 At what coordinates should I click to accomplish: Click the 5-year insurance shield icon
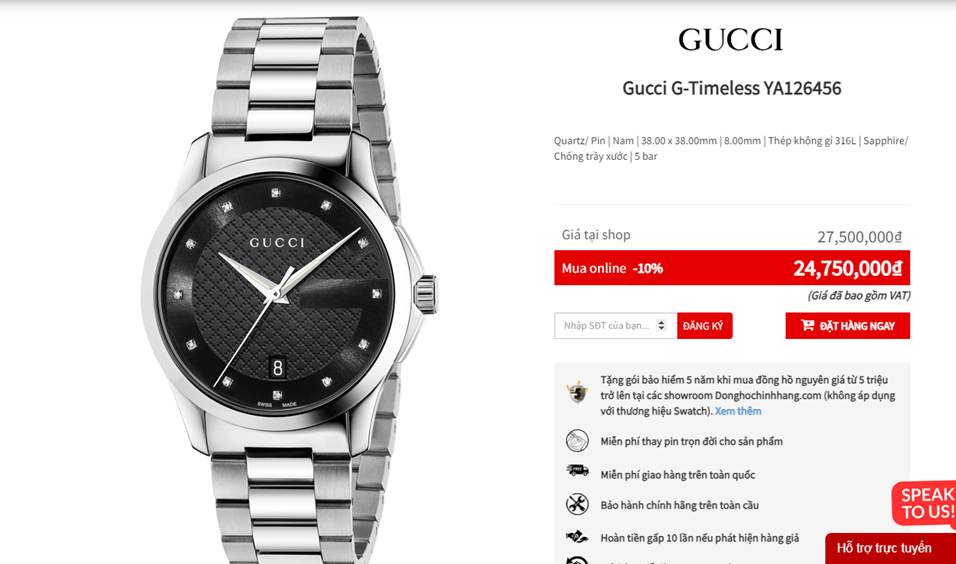pyautogui.click(x=577, y=392)
